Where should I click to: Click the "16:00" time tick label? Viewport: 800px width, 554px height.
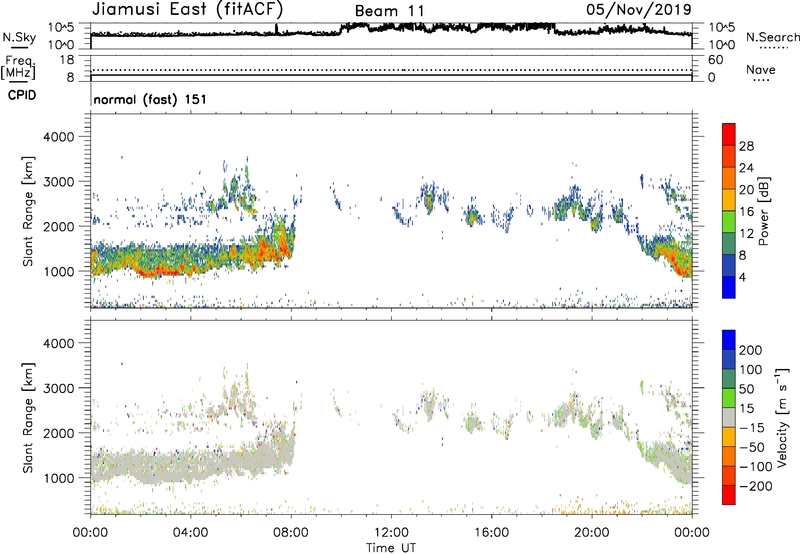coord(491,533)
